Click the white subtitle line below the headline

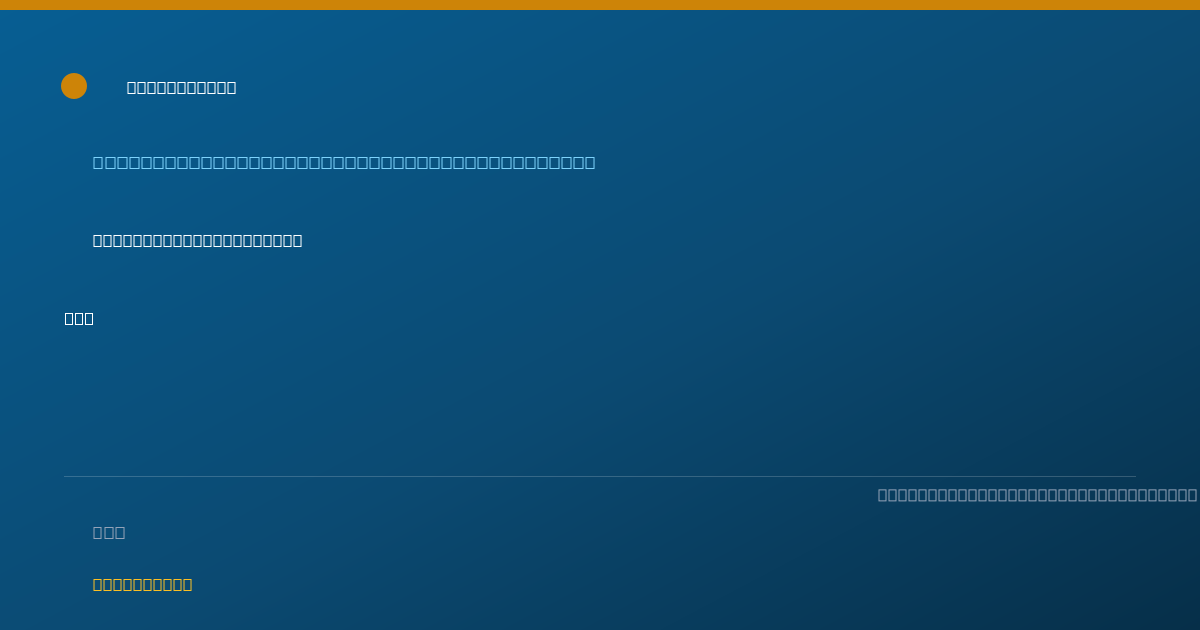click(x=198, y=241)
